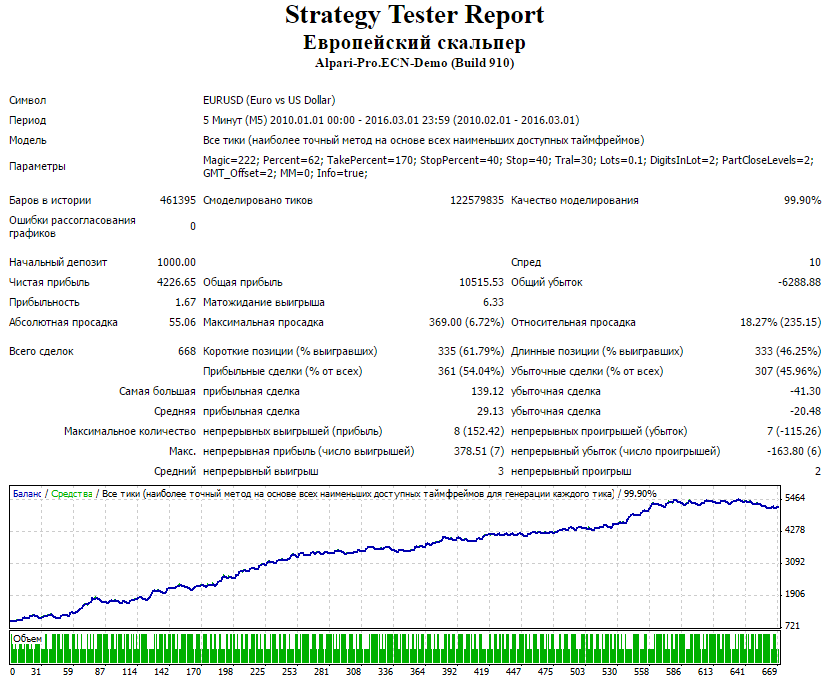
Task: Click the 'Модель' row label
Action: (x=28, y=140)
